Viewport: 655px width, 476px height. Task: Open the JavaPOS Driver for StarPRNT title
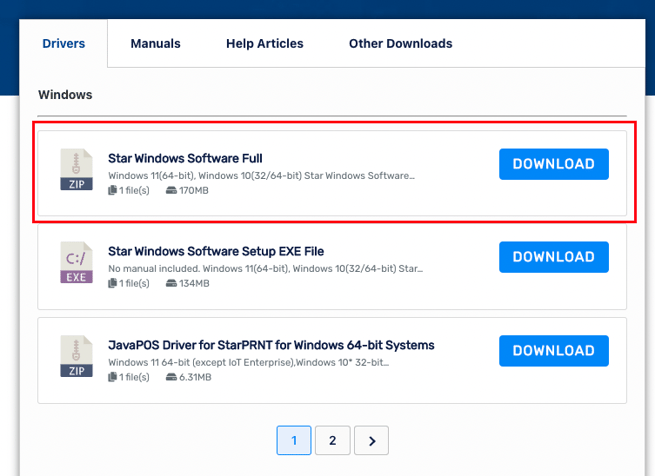coord(271,345)
